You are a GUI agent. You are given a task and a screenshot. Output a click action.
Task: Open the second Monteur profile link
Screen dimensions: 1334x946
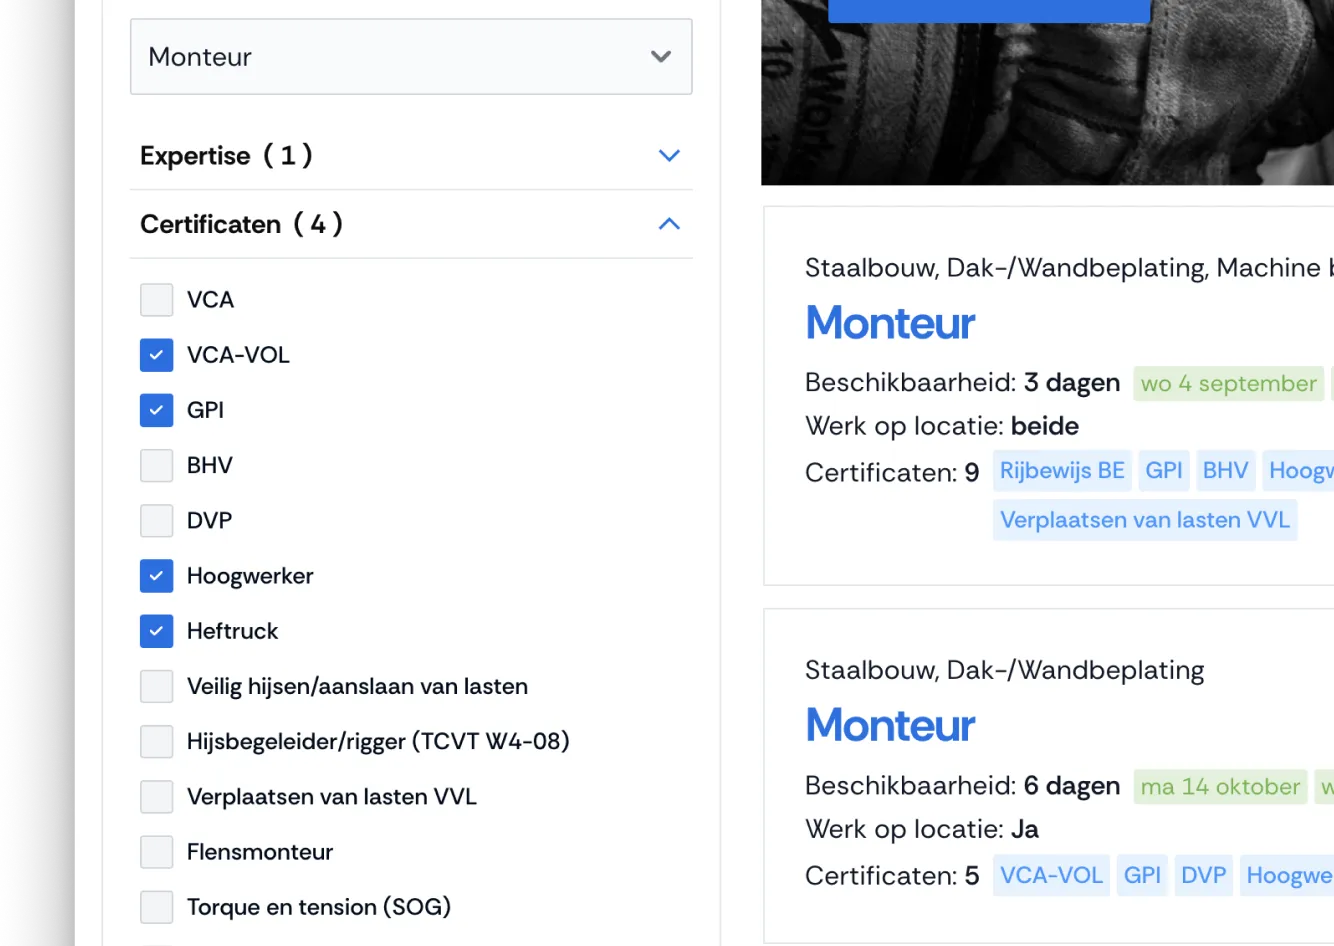click(x=889, y=725)
